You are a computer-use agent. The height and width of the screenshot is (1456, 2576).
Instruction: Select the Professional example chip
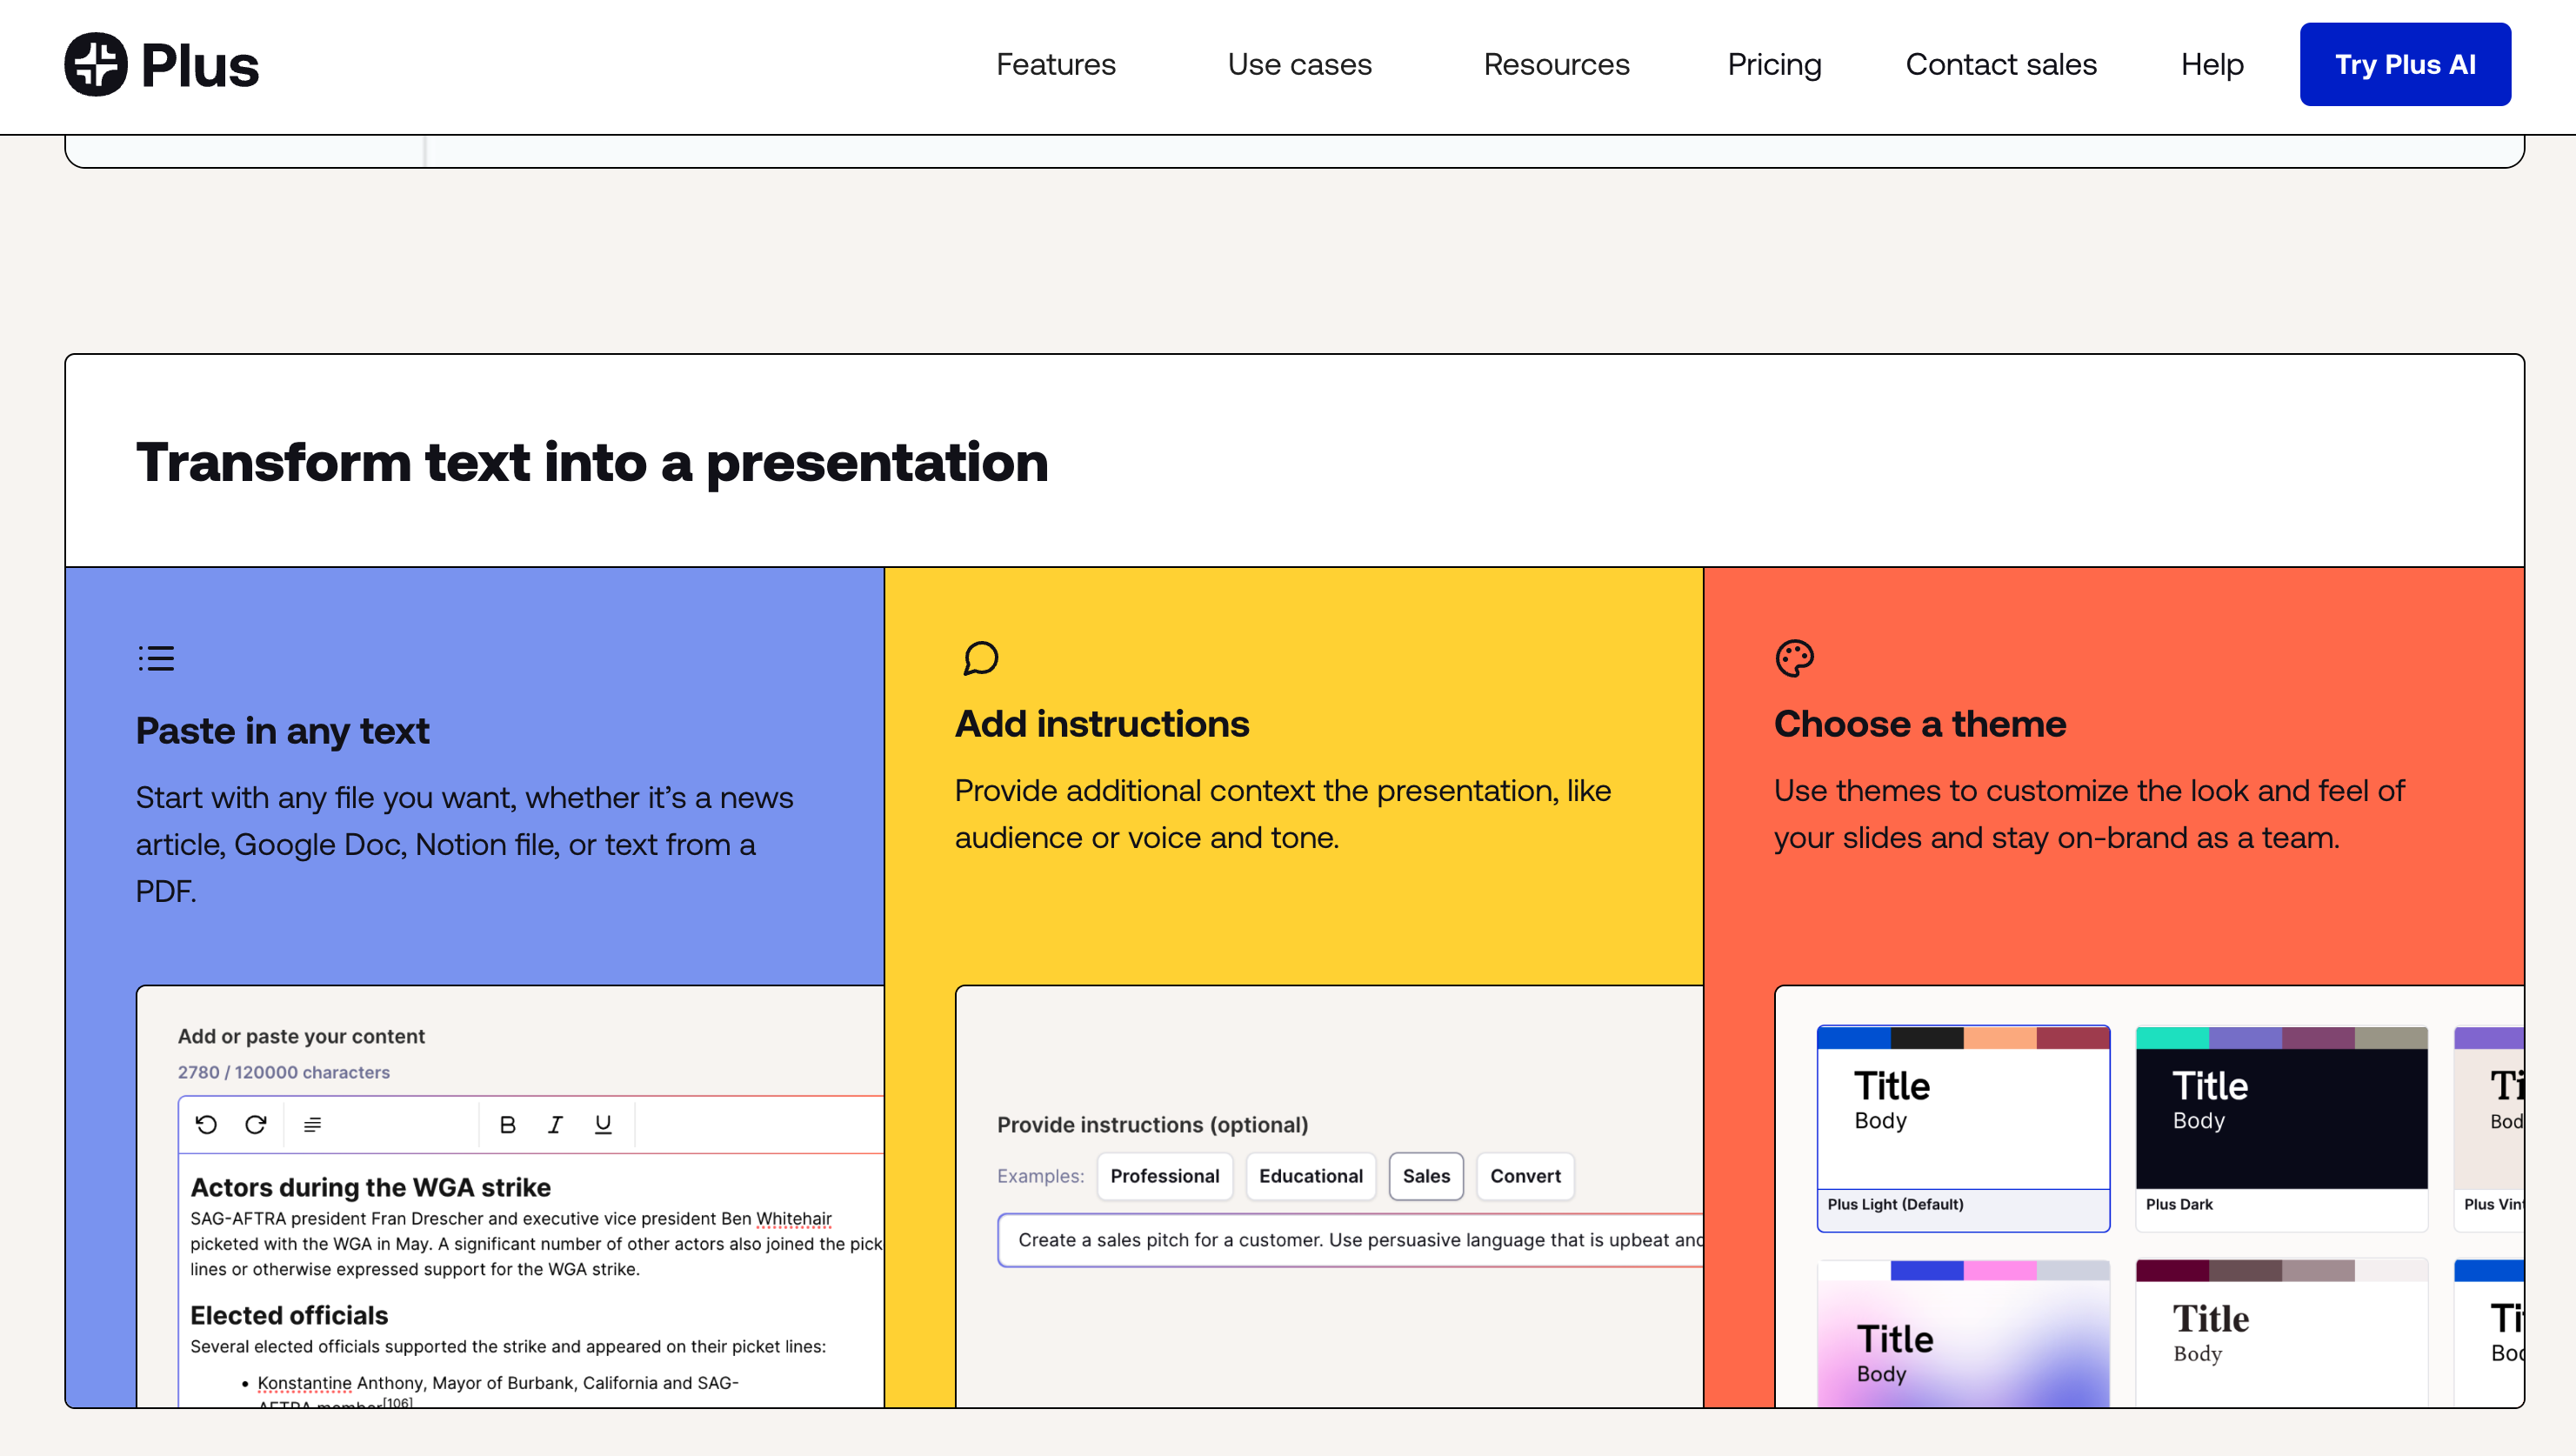pos(1164,1176)
